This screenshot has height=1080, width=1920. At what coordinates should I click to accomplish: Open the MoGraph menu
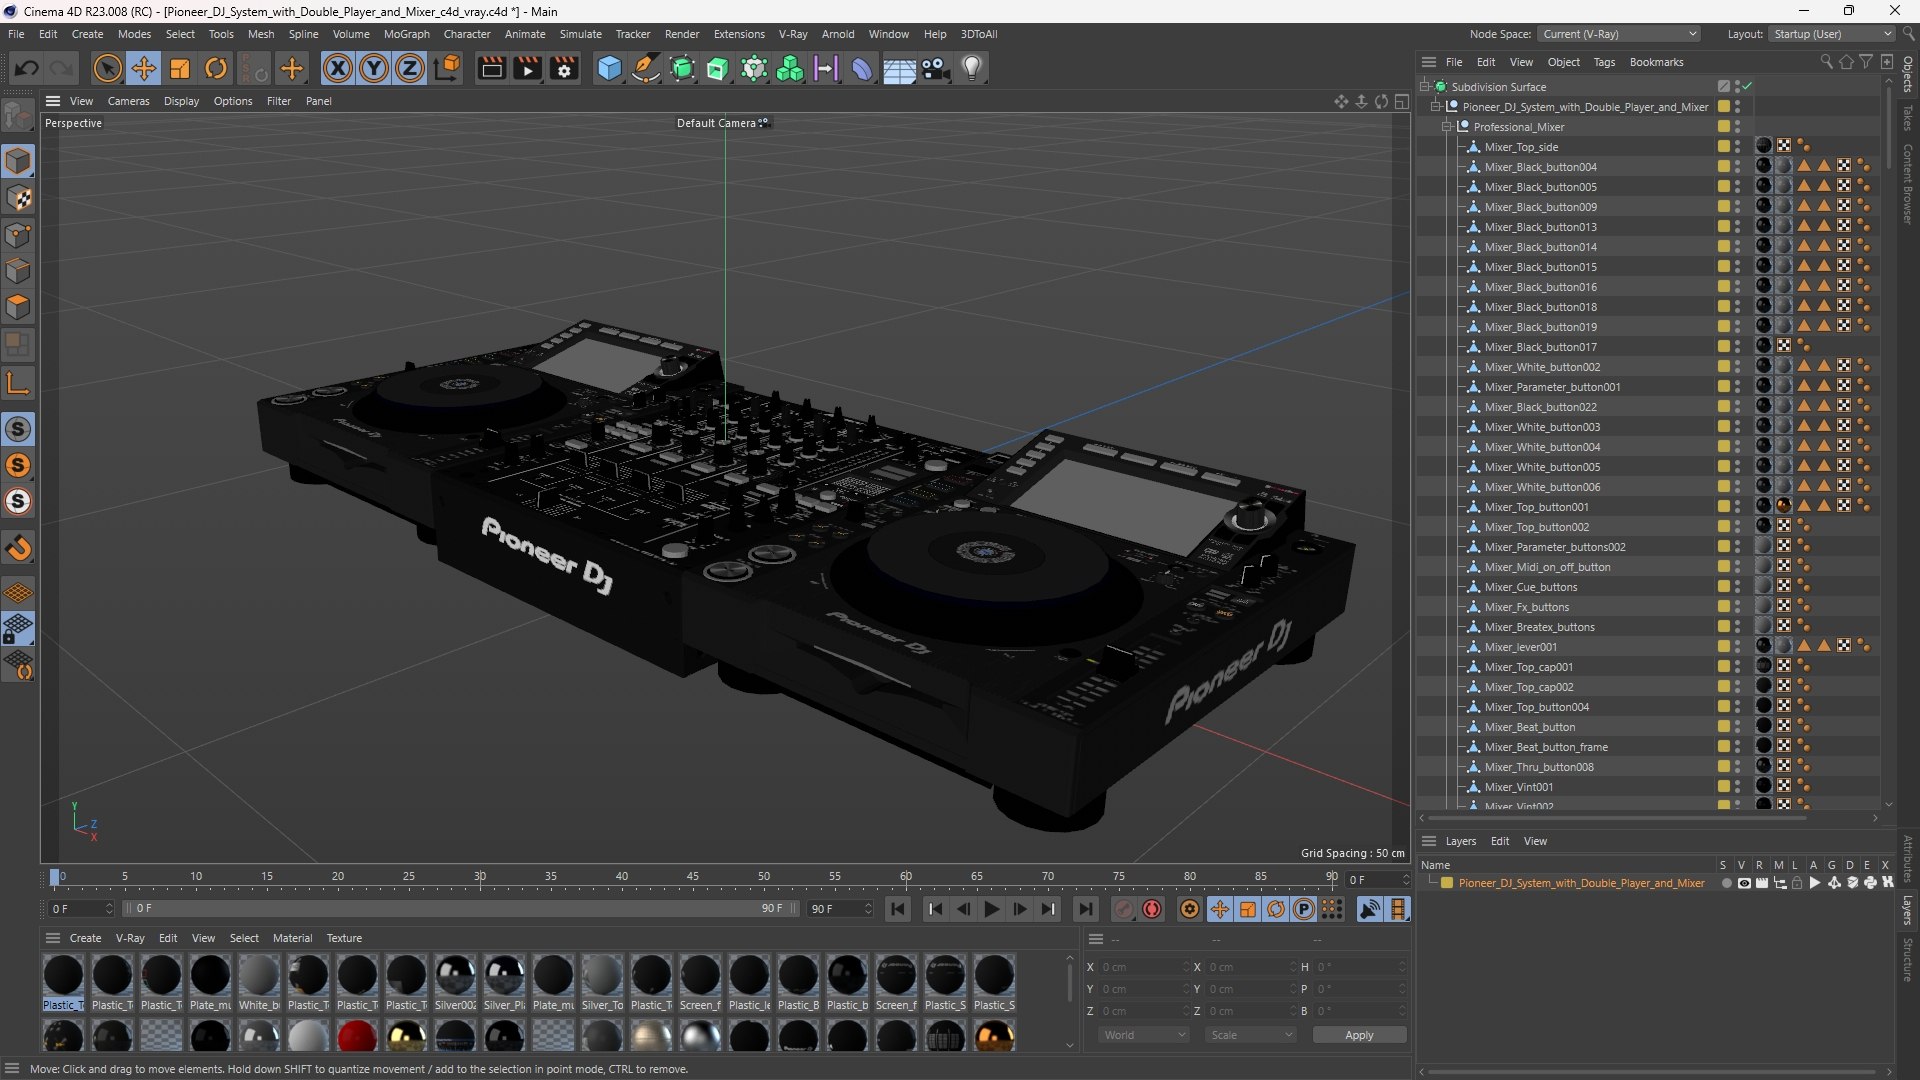click(406, 34)
